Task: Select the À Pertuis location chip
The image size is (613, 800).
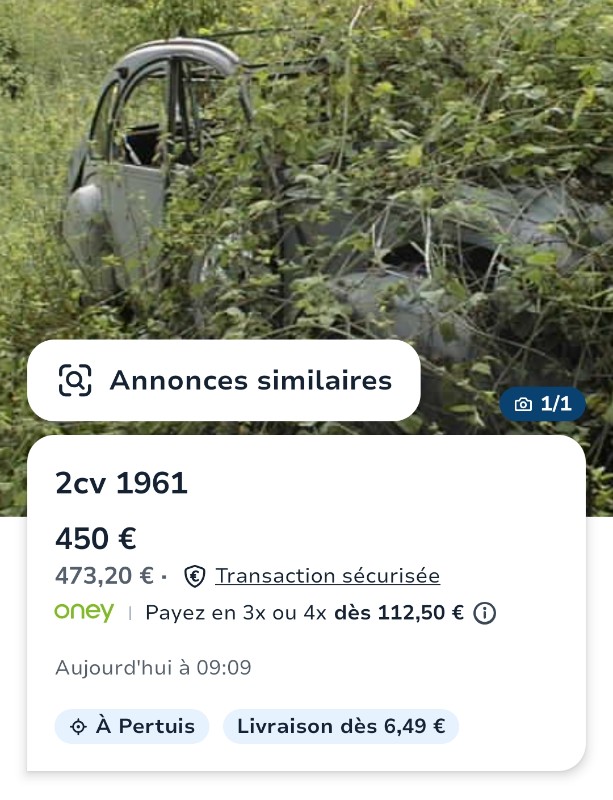Action: (x=132, y=726)
